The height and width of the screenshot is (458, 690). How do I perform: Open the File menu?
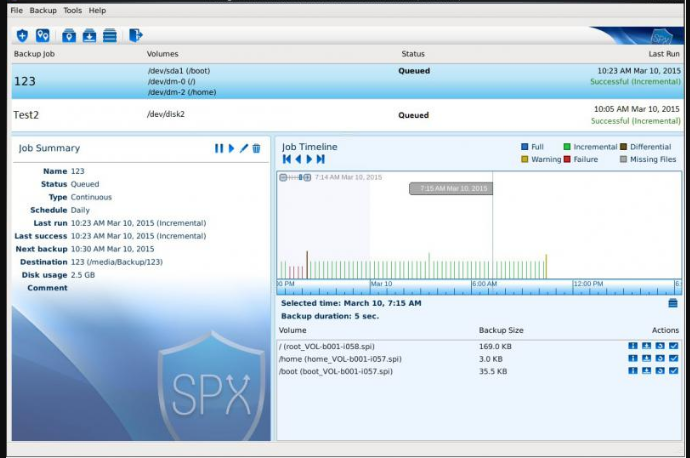16,10
